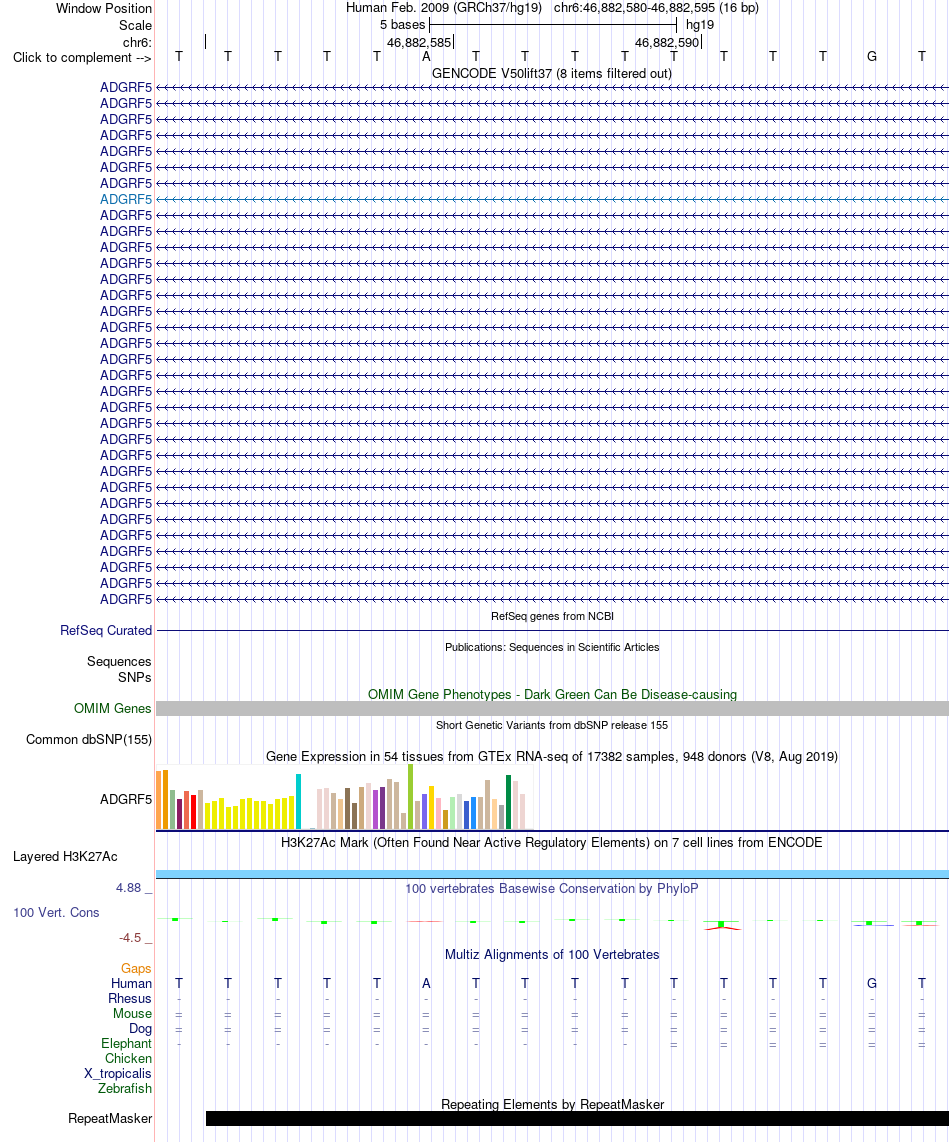Click the Layered H3K27Ac label

65,856
